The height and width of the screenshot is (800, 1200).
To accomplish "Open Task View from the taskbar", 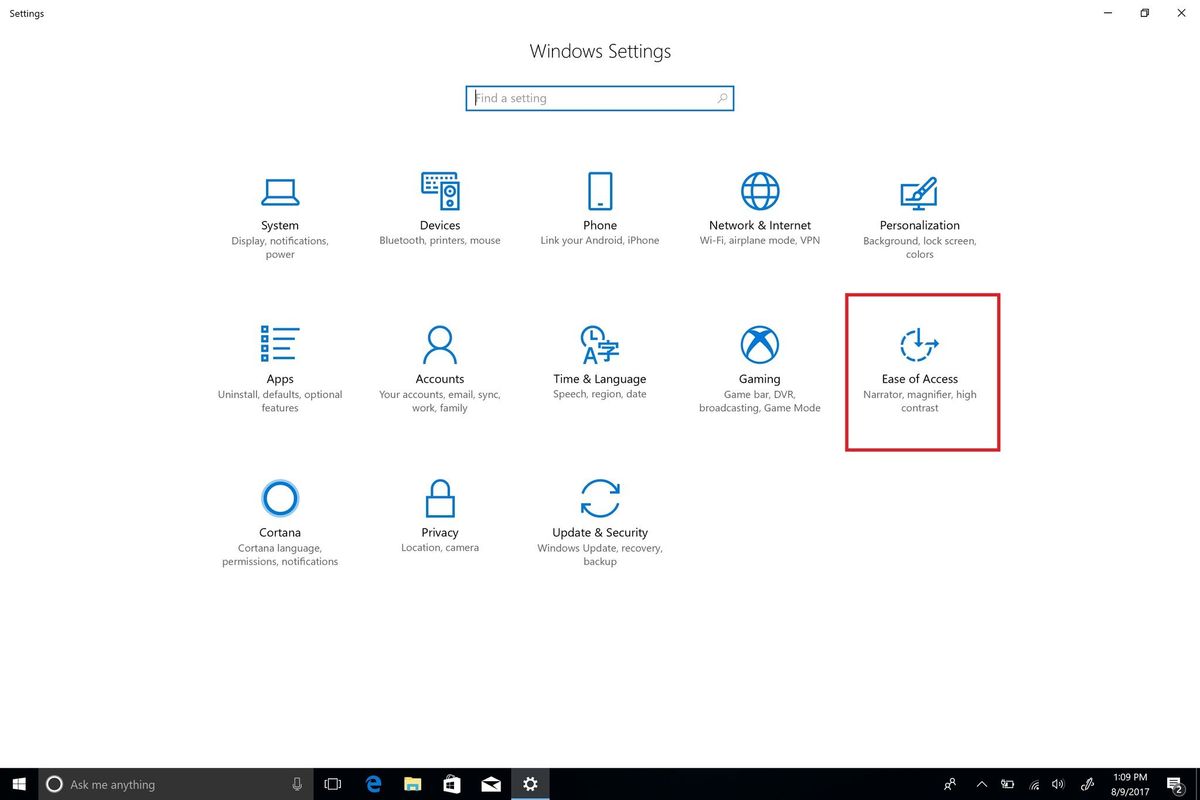I will click(x=331, y=784).
